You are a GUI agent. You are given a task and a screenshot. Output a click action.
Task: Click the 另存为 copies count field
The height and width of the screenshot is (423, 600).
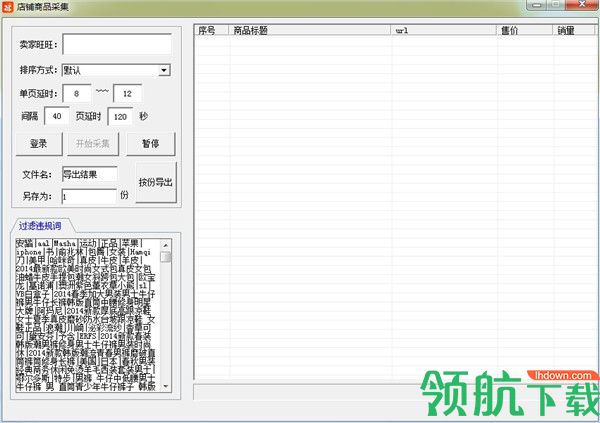[89, 196]
